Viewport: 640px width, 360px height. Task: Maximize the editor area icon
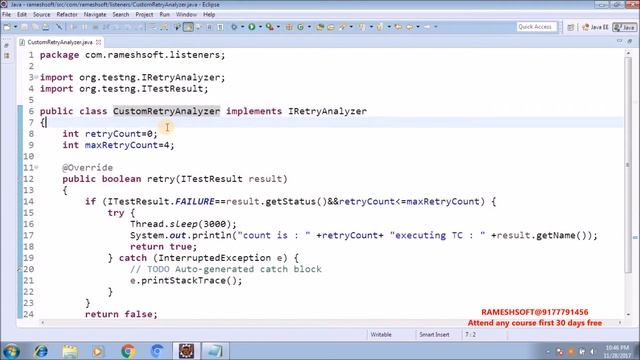pyautogui.click(x=630, y=42)
